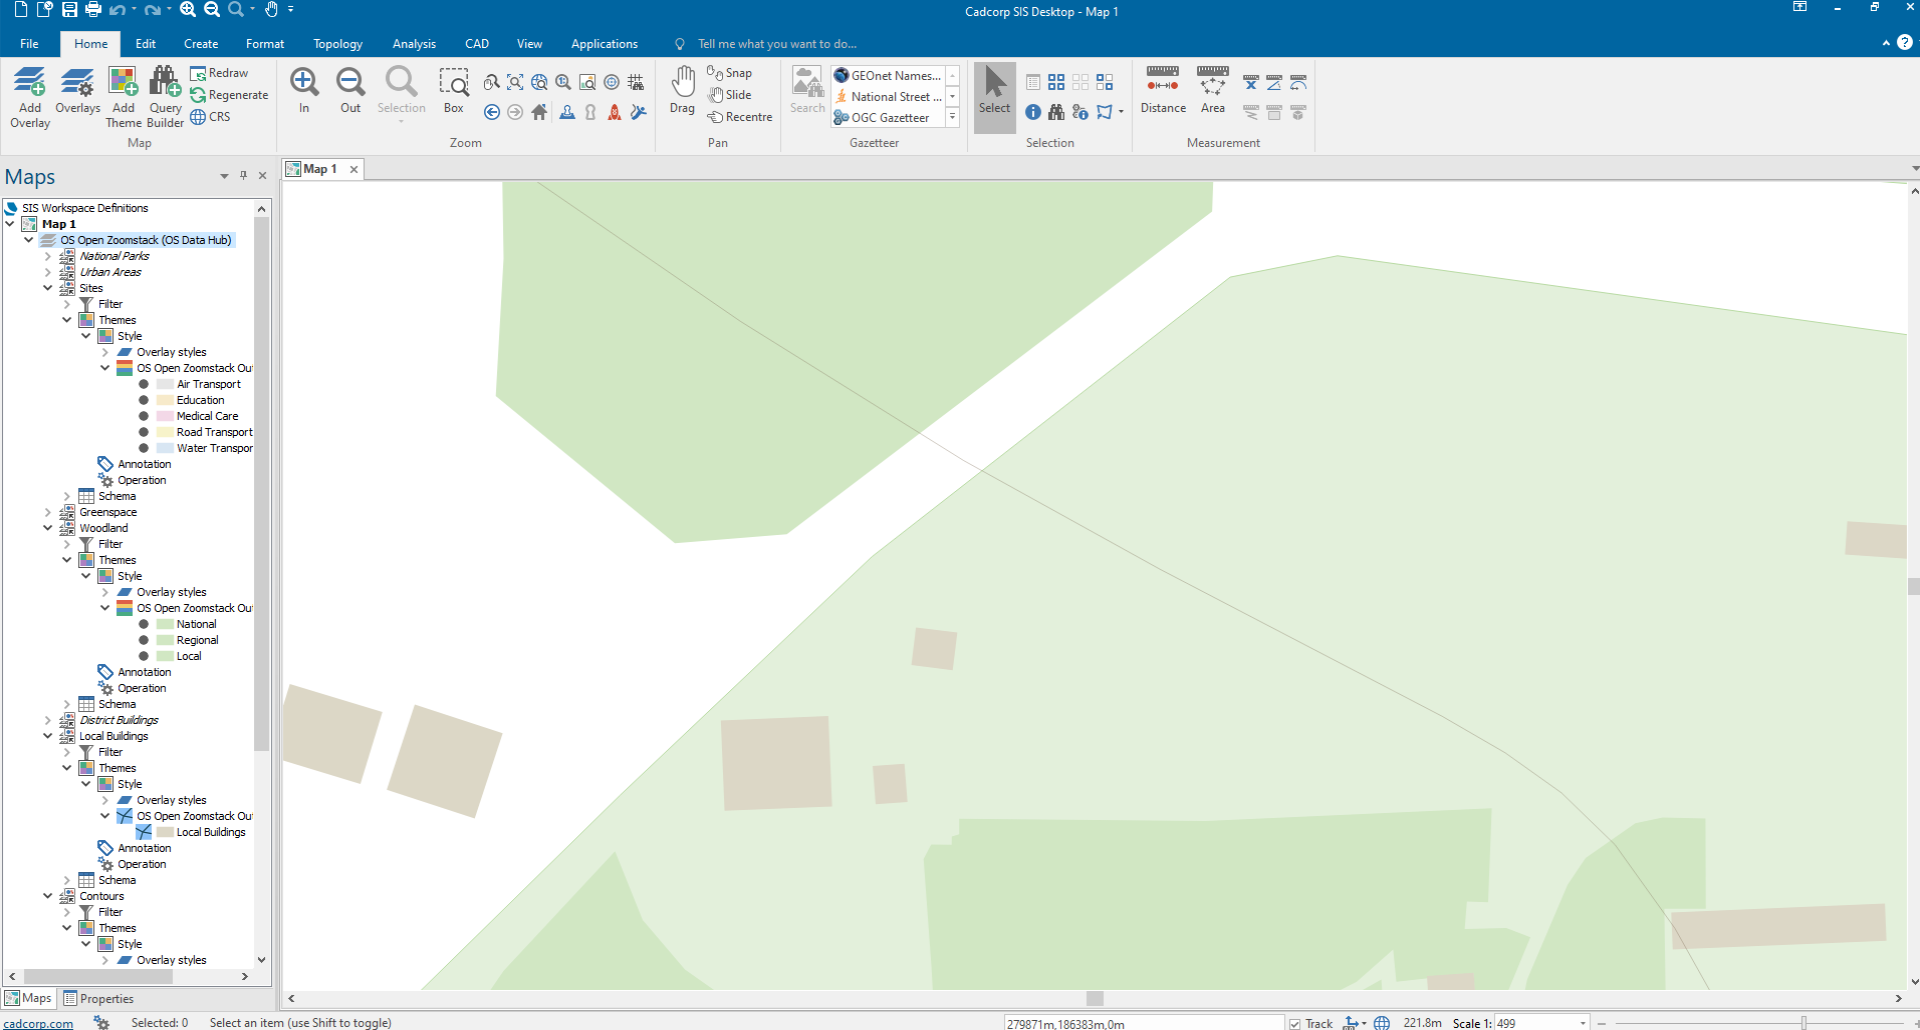
Task: Click the rocket icon in Zoom group
Action: coord(614,112)
